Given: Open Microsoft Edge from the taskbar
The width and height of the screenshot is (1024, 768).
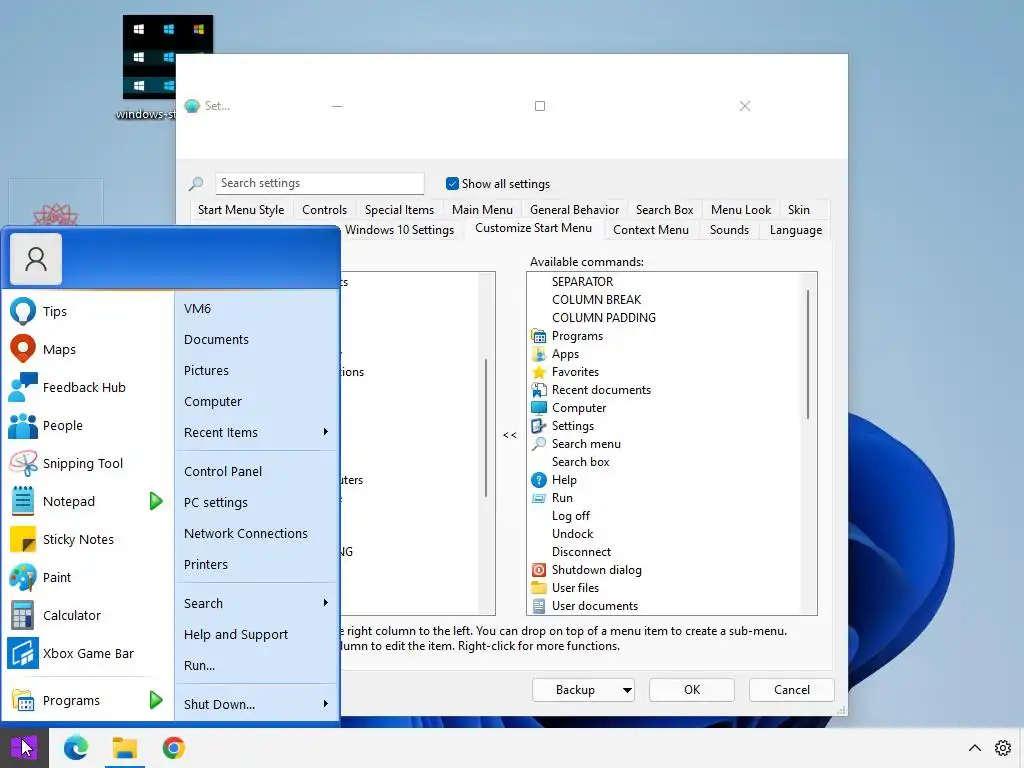Looking at the screenshot, I should (76, 748).
